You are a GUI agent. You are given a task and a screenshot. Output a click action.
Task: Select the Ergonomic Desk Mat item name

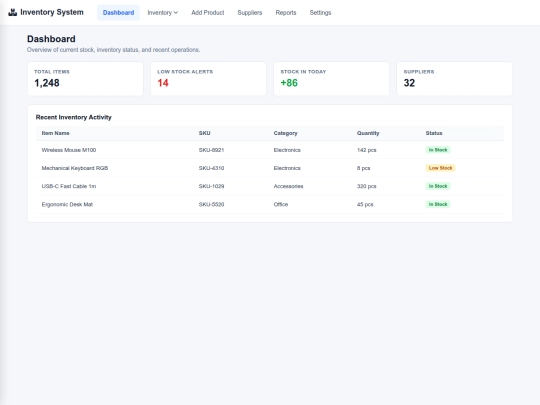67,204
